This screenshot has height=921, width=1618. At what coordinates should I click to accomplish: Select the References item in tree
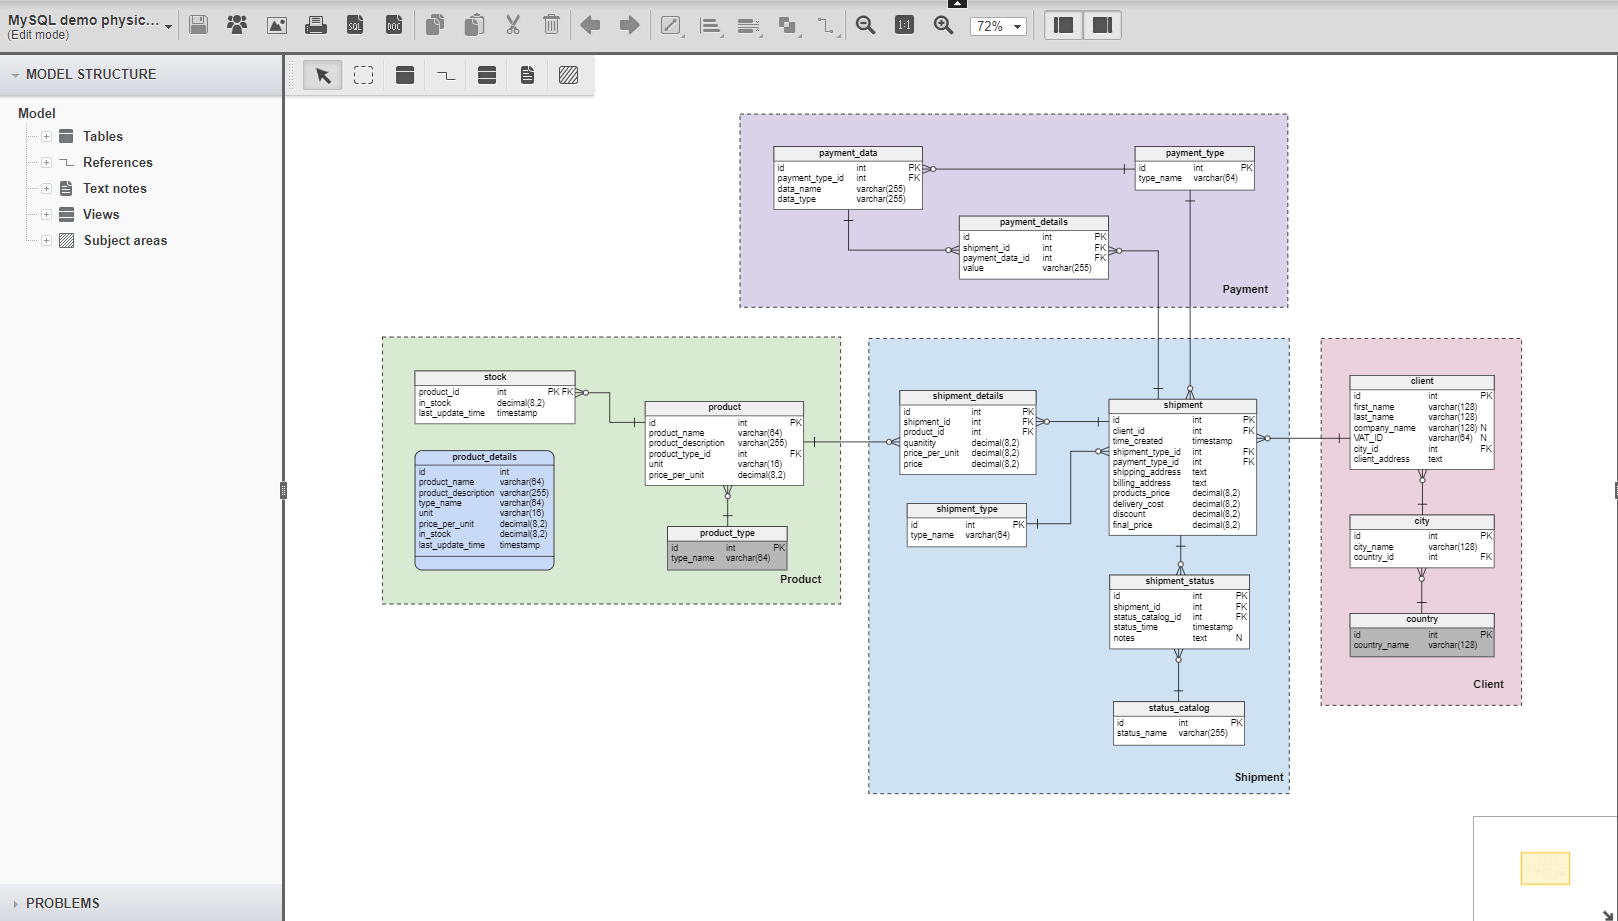[117, 162]
